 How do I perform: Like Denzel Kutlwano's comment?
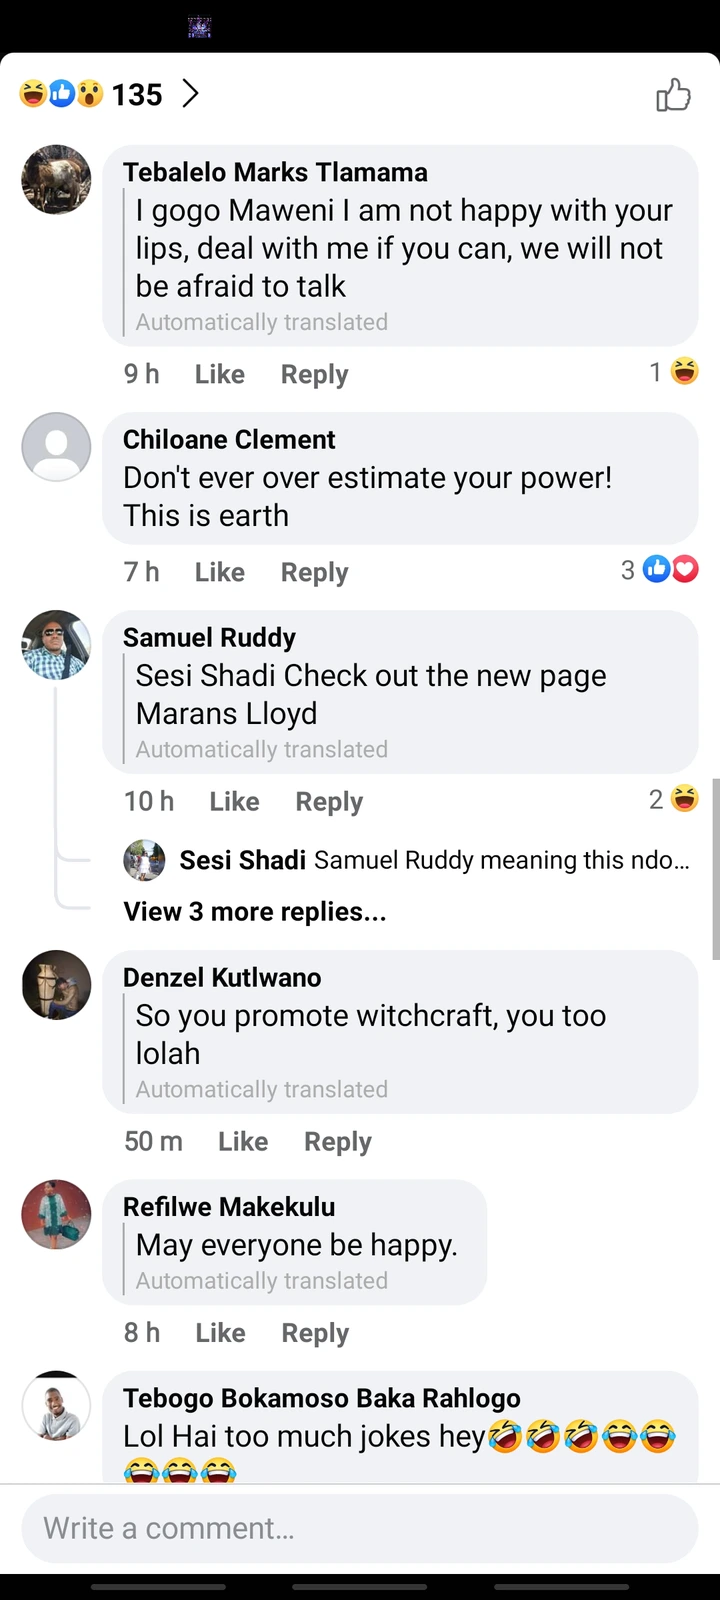point(243,1141)
